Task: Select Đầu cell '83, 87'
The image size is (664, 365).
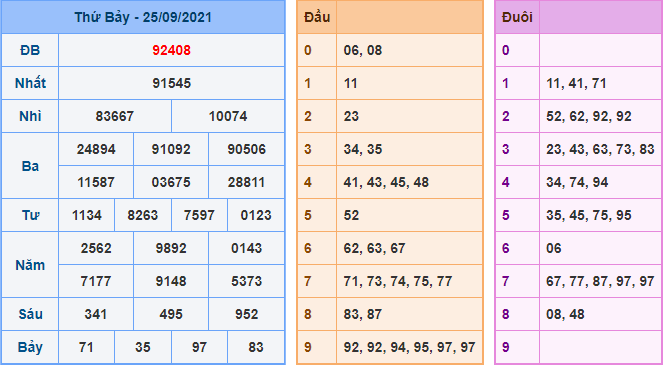Action: tap(409, 315)
